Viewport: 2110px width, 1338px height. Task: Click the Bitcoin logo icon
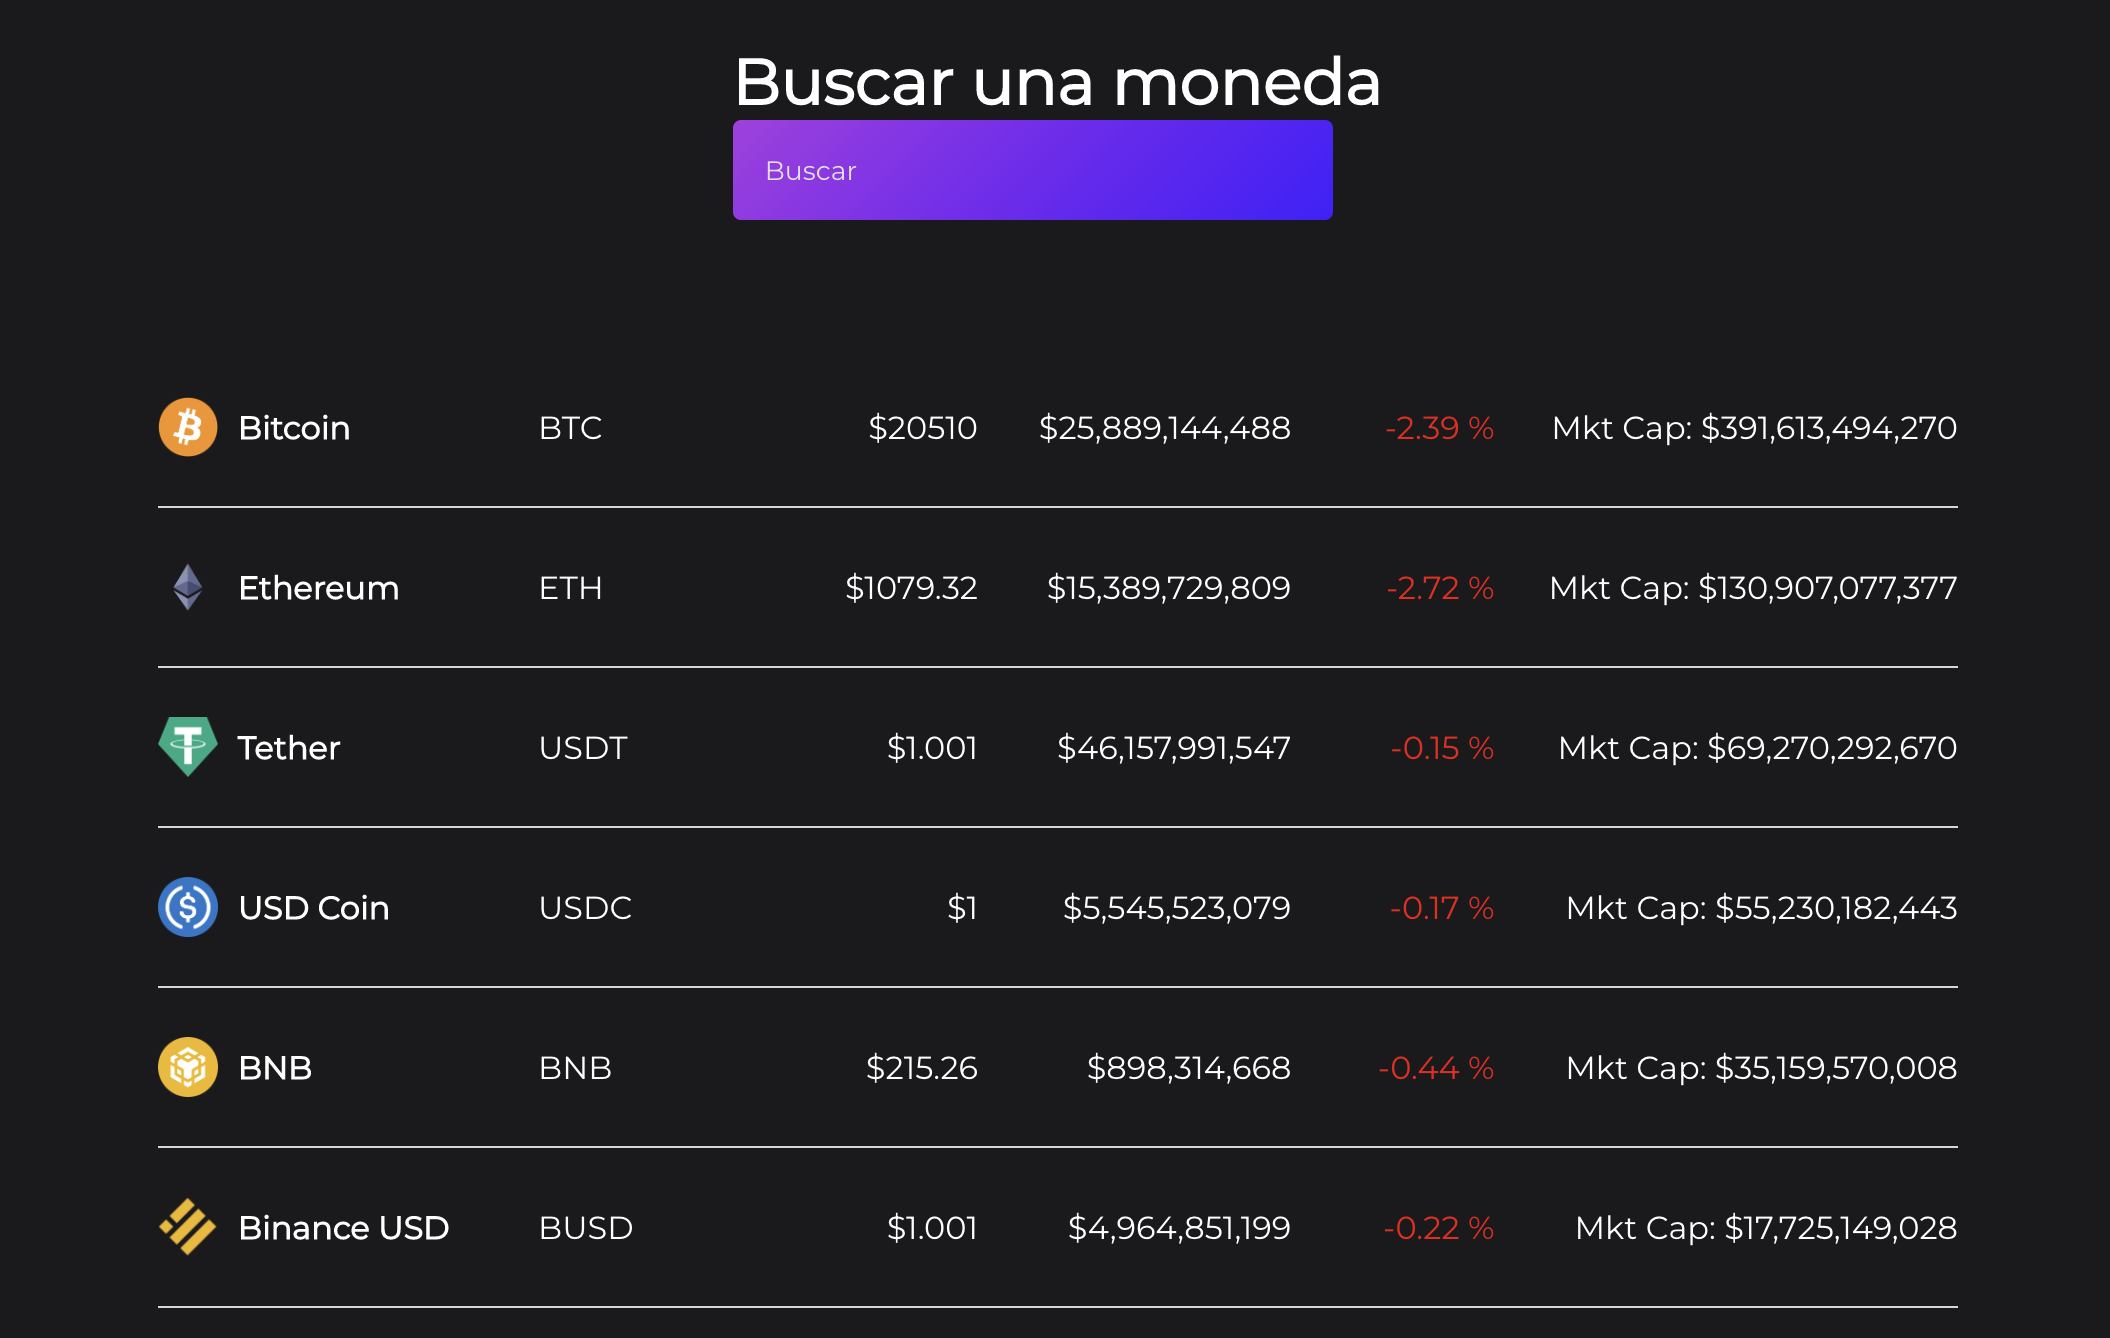click(x=188, y=427)
